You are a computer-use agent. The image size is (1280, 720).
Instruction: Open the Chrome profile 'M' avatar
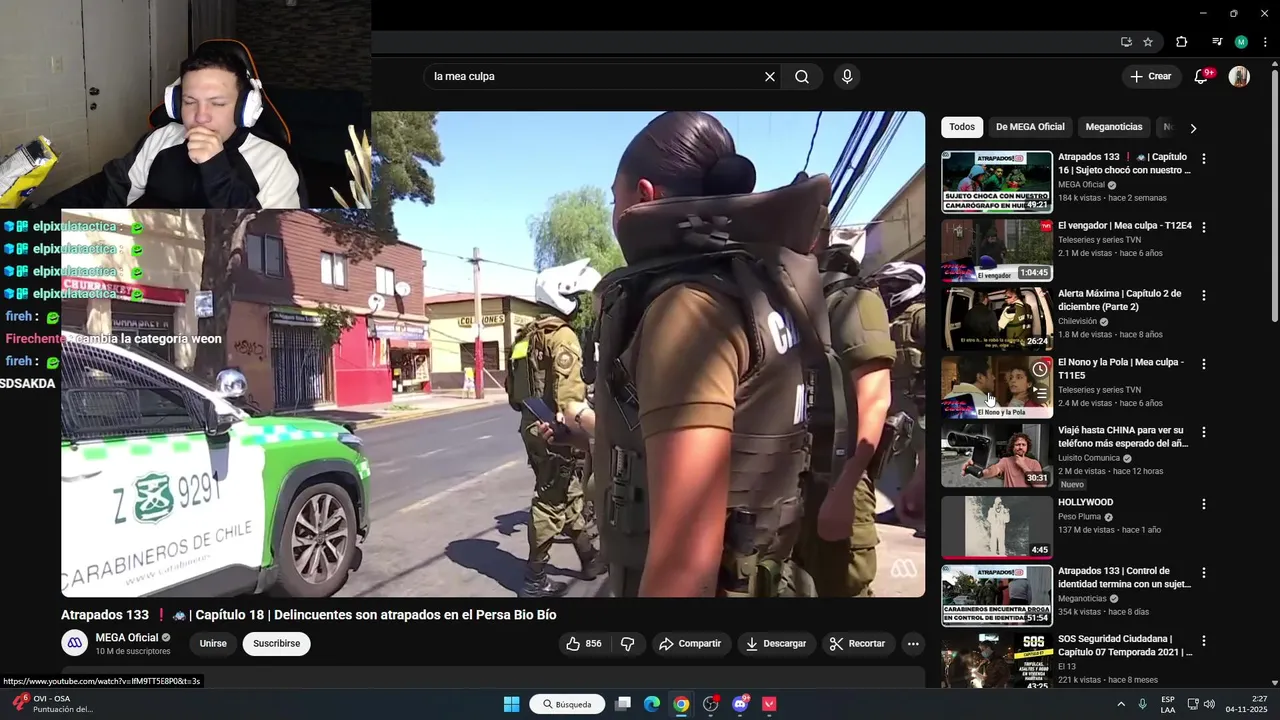pos(1241,42)
